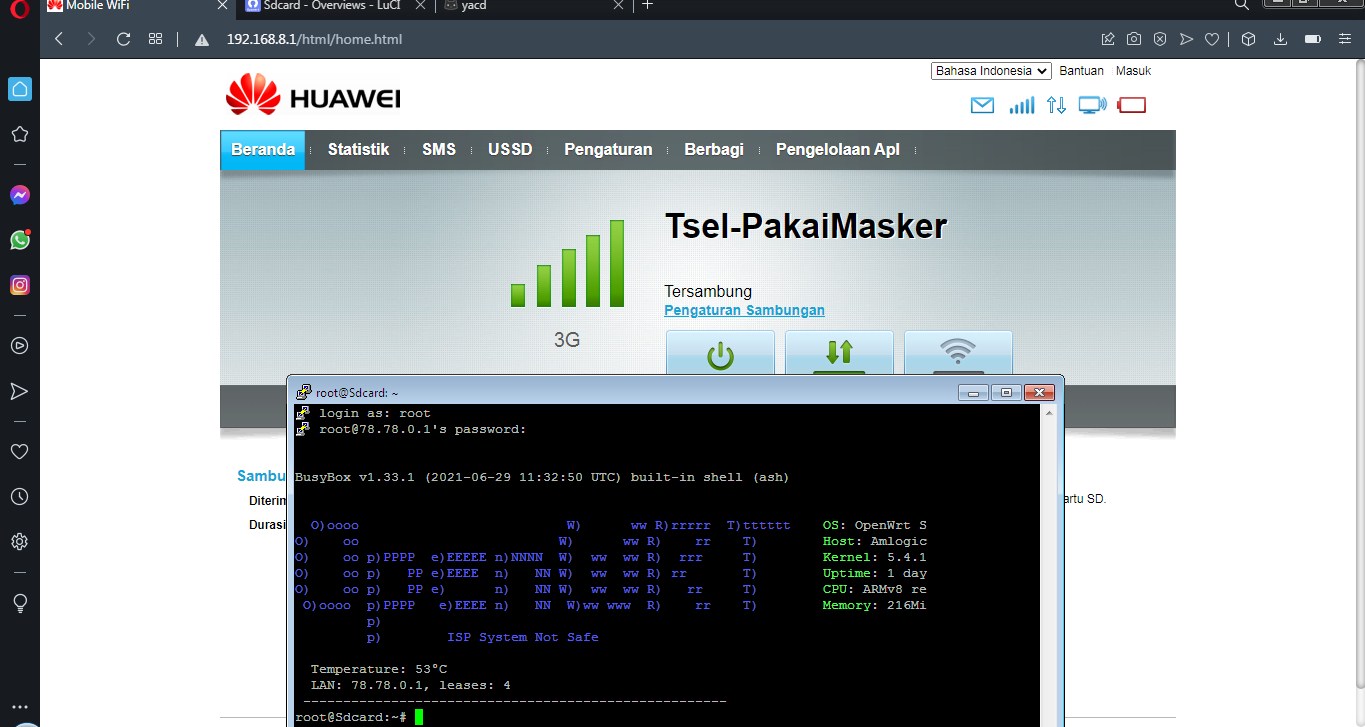Switch to the yacd browser tab
The image size is (1365, 727).
[x=532, y=6]
